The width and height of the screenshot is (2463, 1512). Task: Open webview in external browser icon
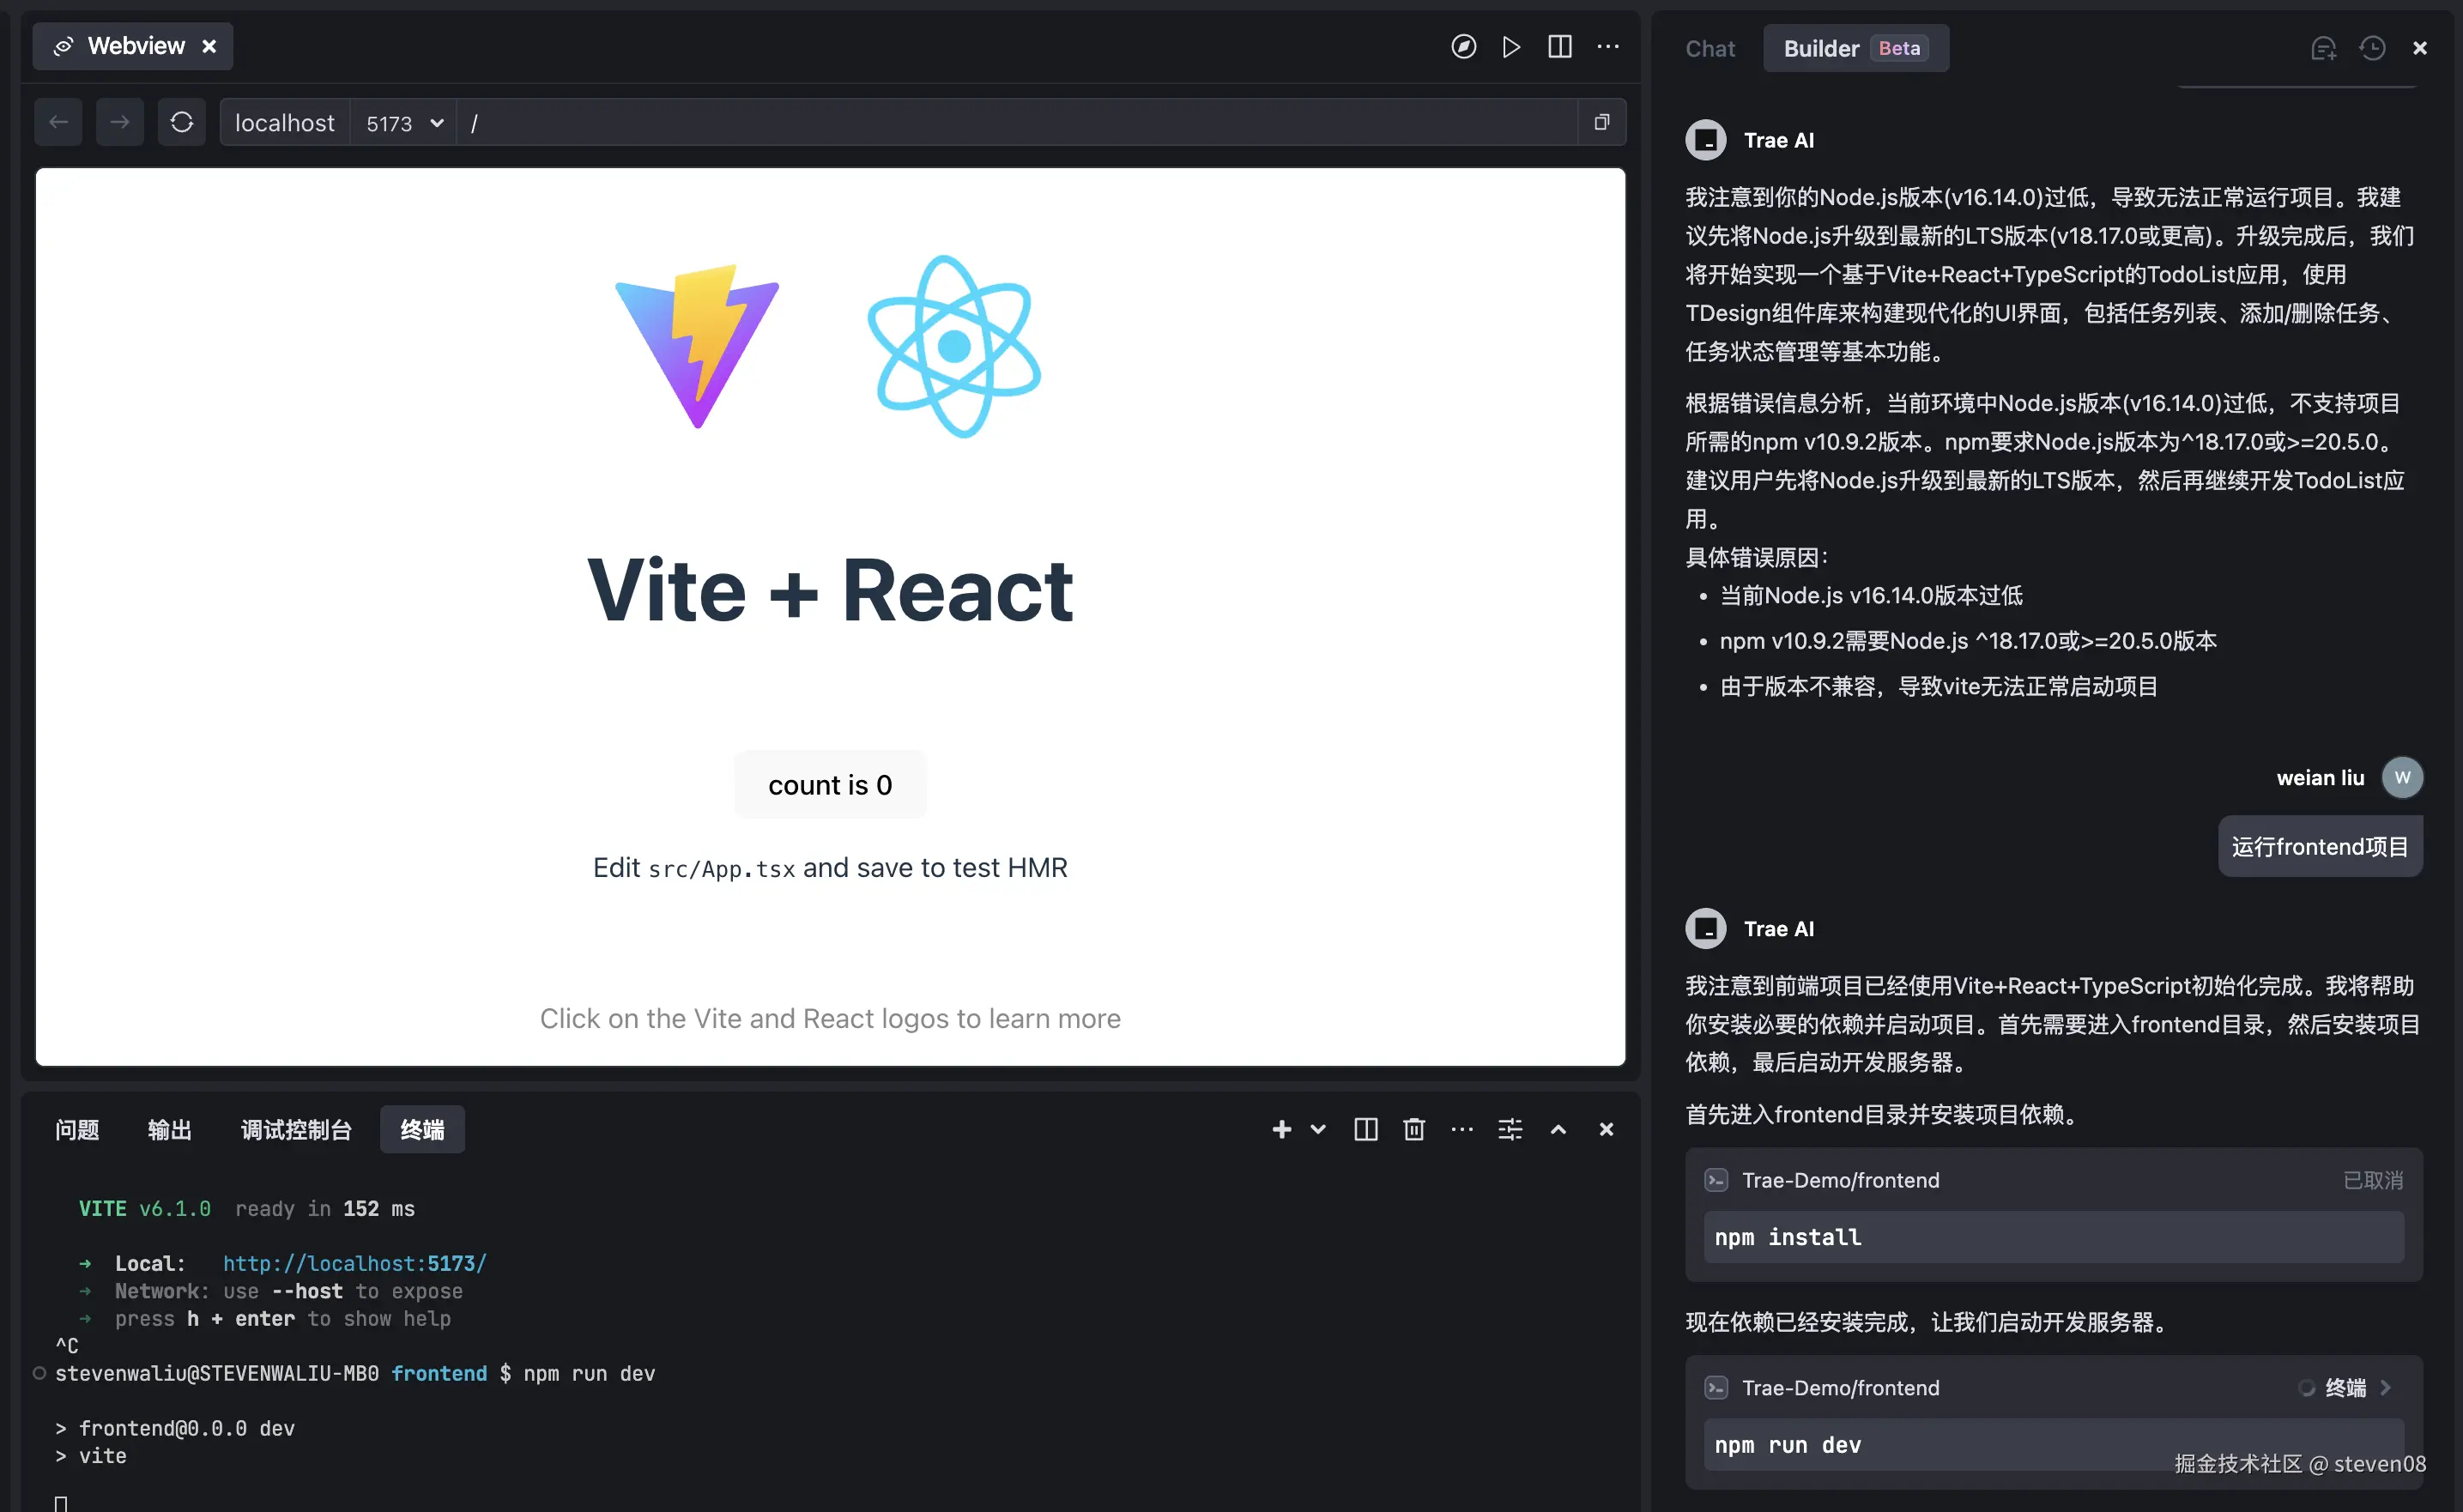1601,122
